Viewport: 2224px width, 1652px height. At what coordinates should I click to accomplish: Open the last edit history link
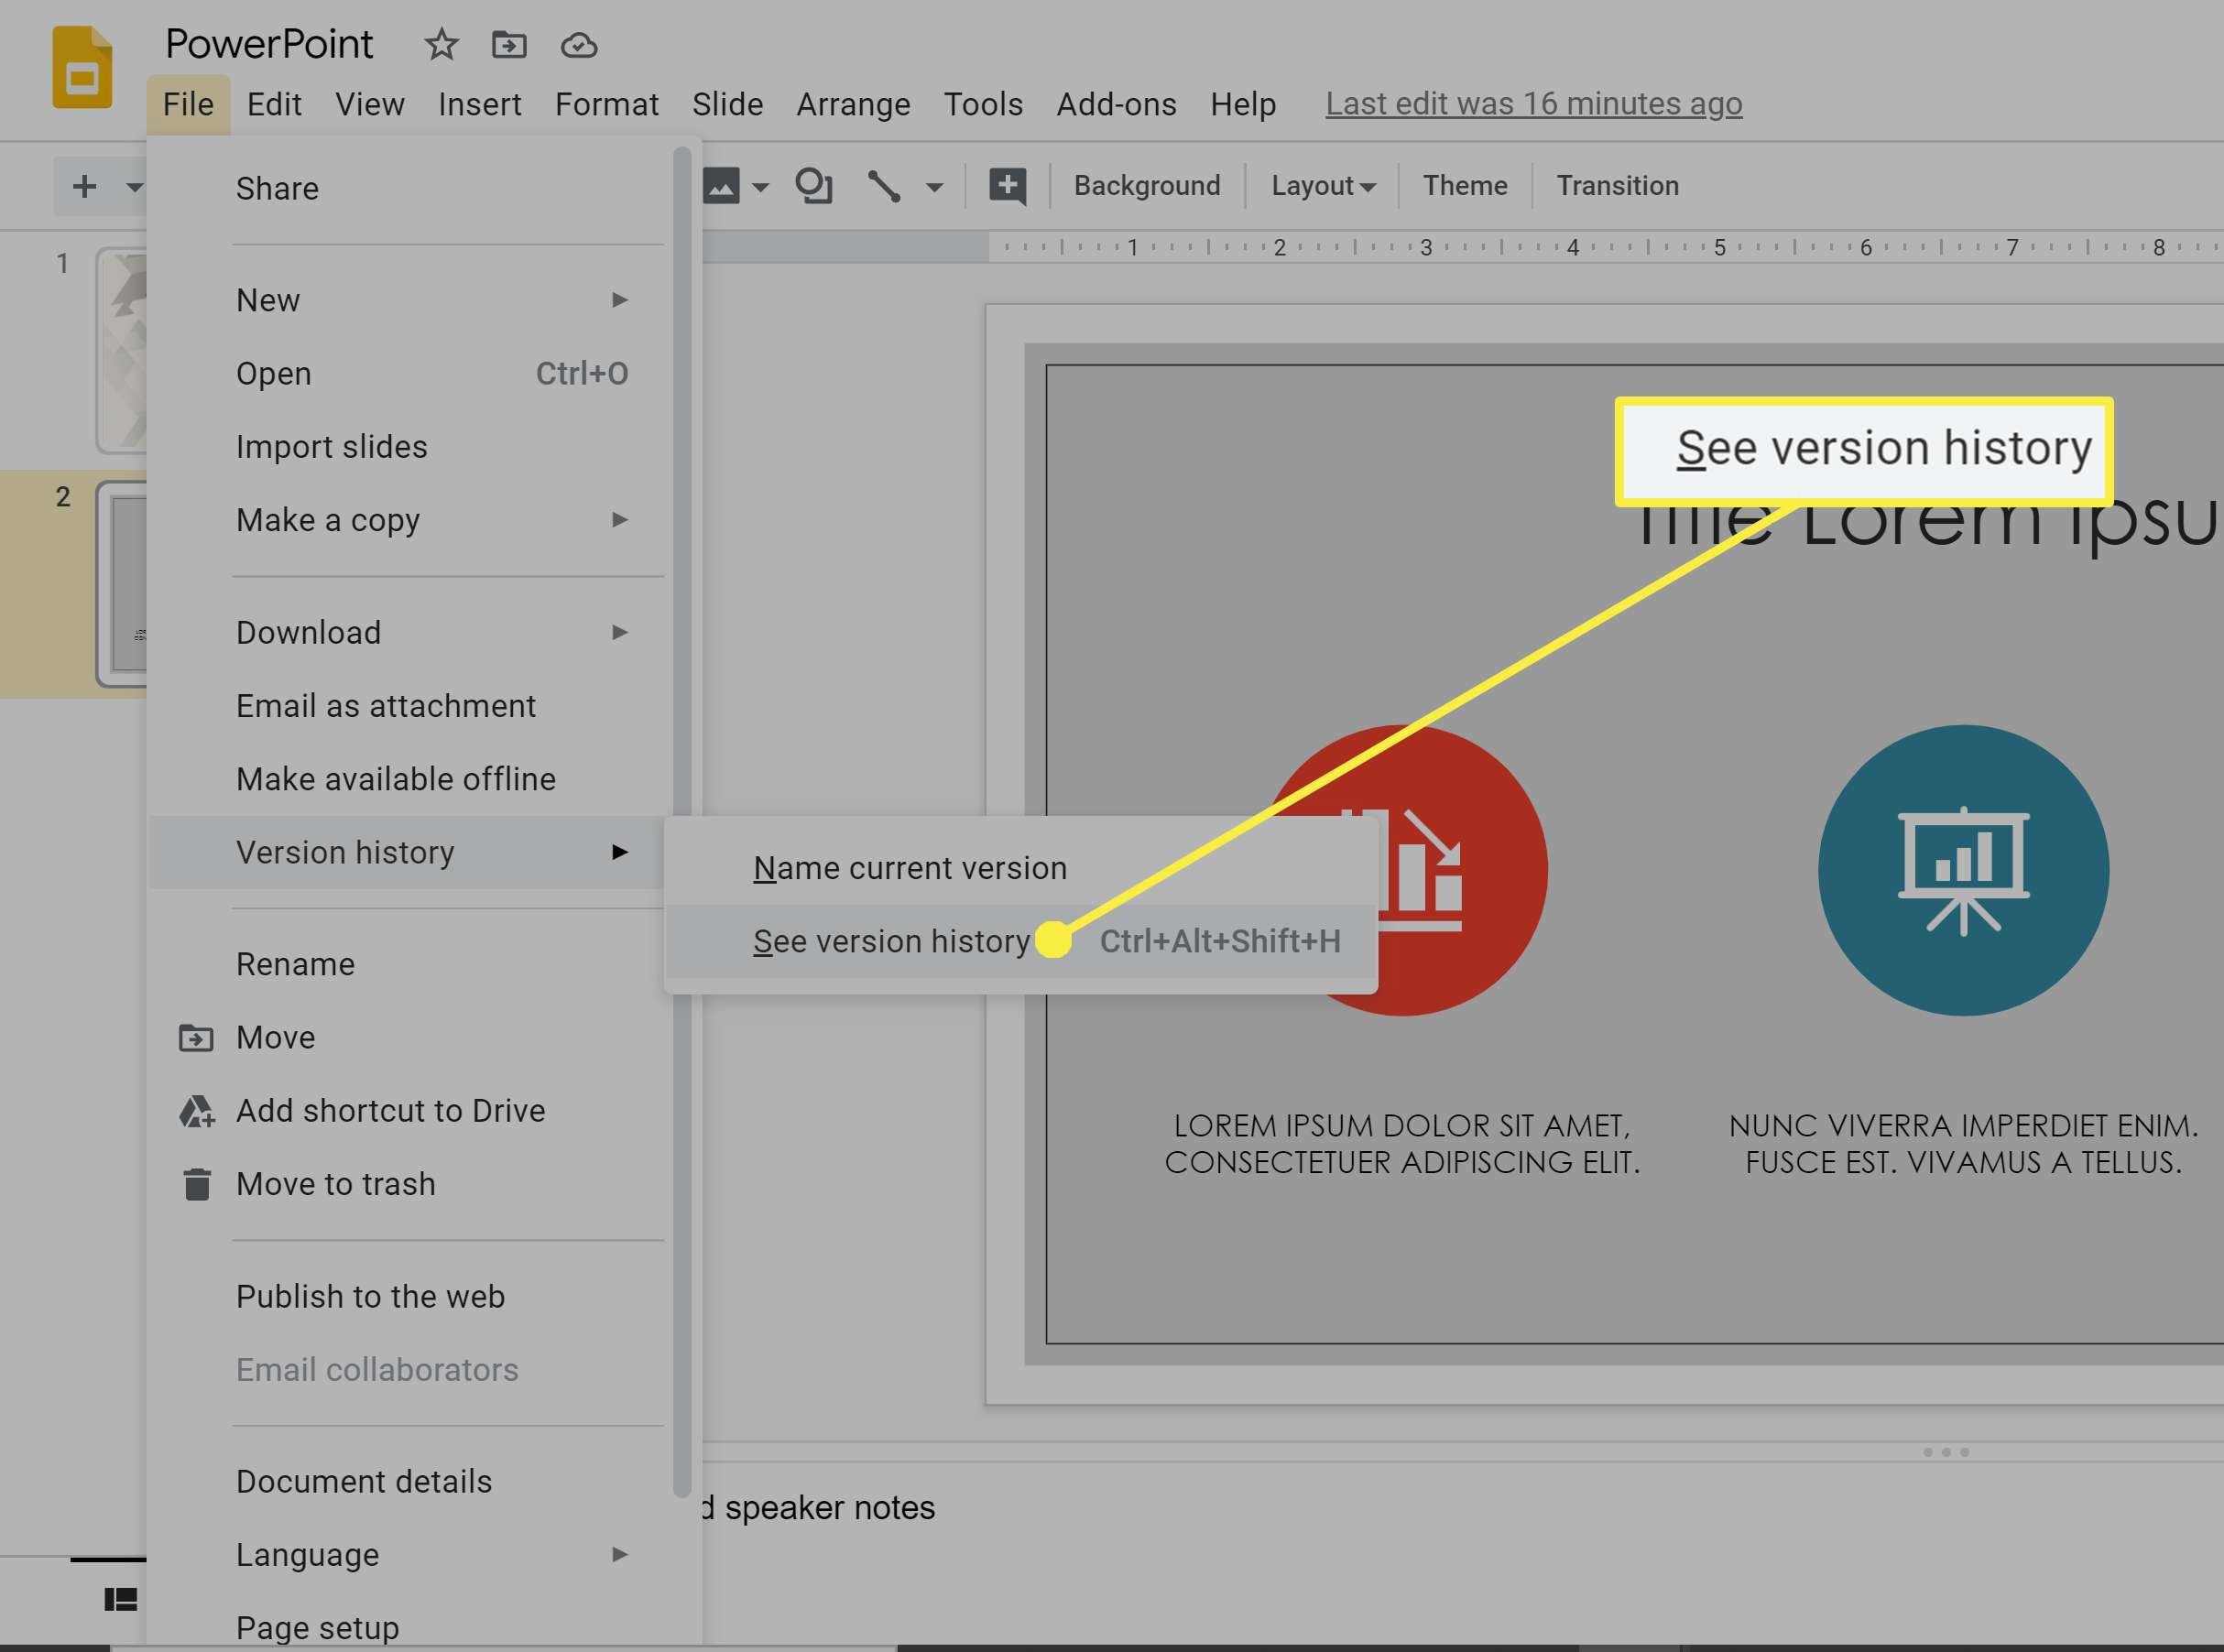(x=1534, y=104)
